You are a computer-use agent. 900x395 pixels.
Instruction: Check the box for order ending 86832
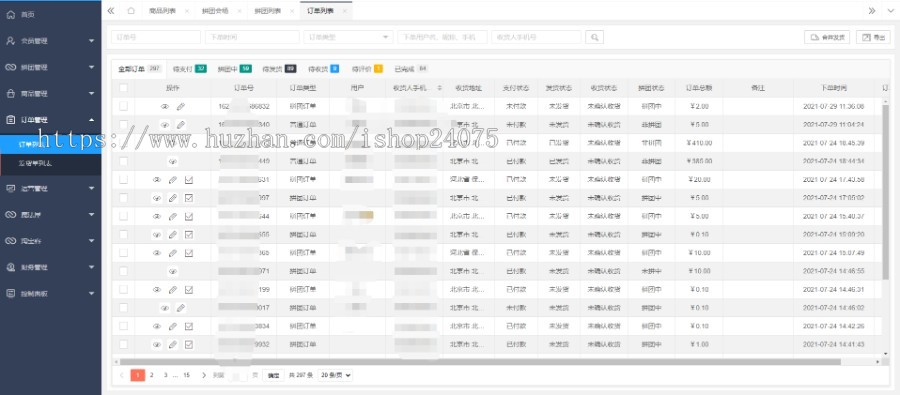[123, 107]
